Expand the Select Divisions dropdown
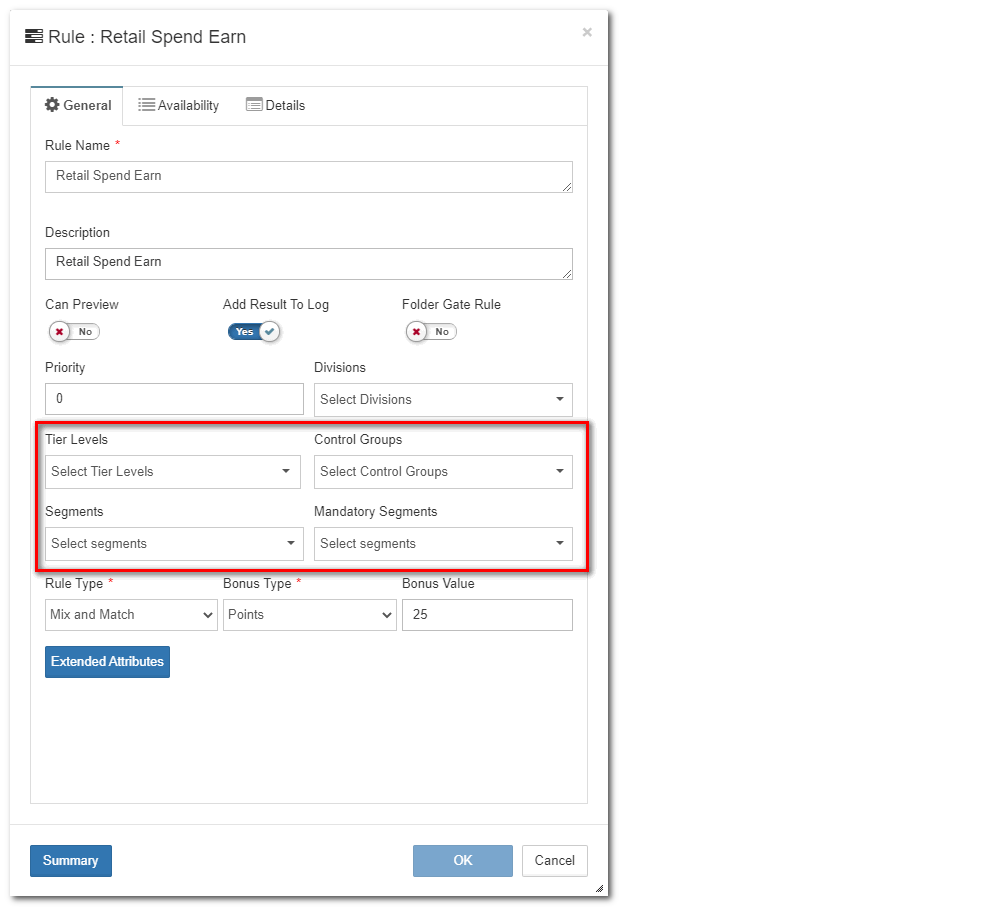 point(443,399)
